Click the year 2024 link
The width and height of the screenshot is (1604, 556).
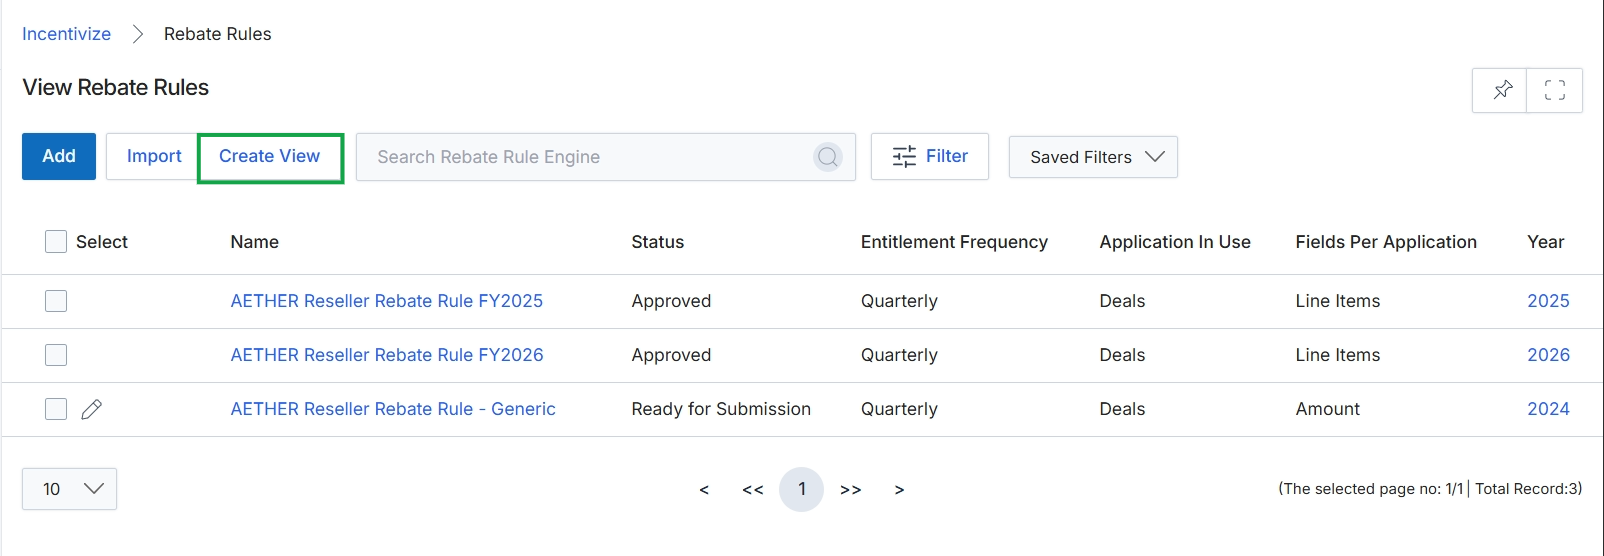[1548, 409]
